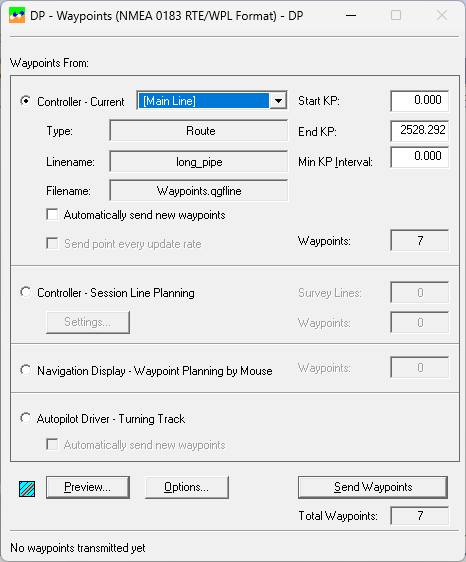Click the Send Waypoints button
Screen dimensions: 466x562
[373, 487]
